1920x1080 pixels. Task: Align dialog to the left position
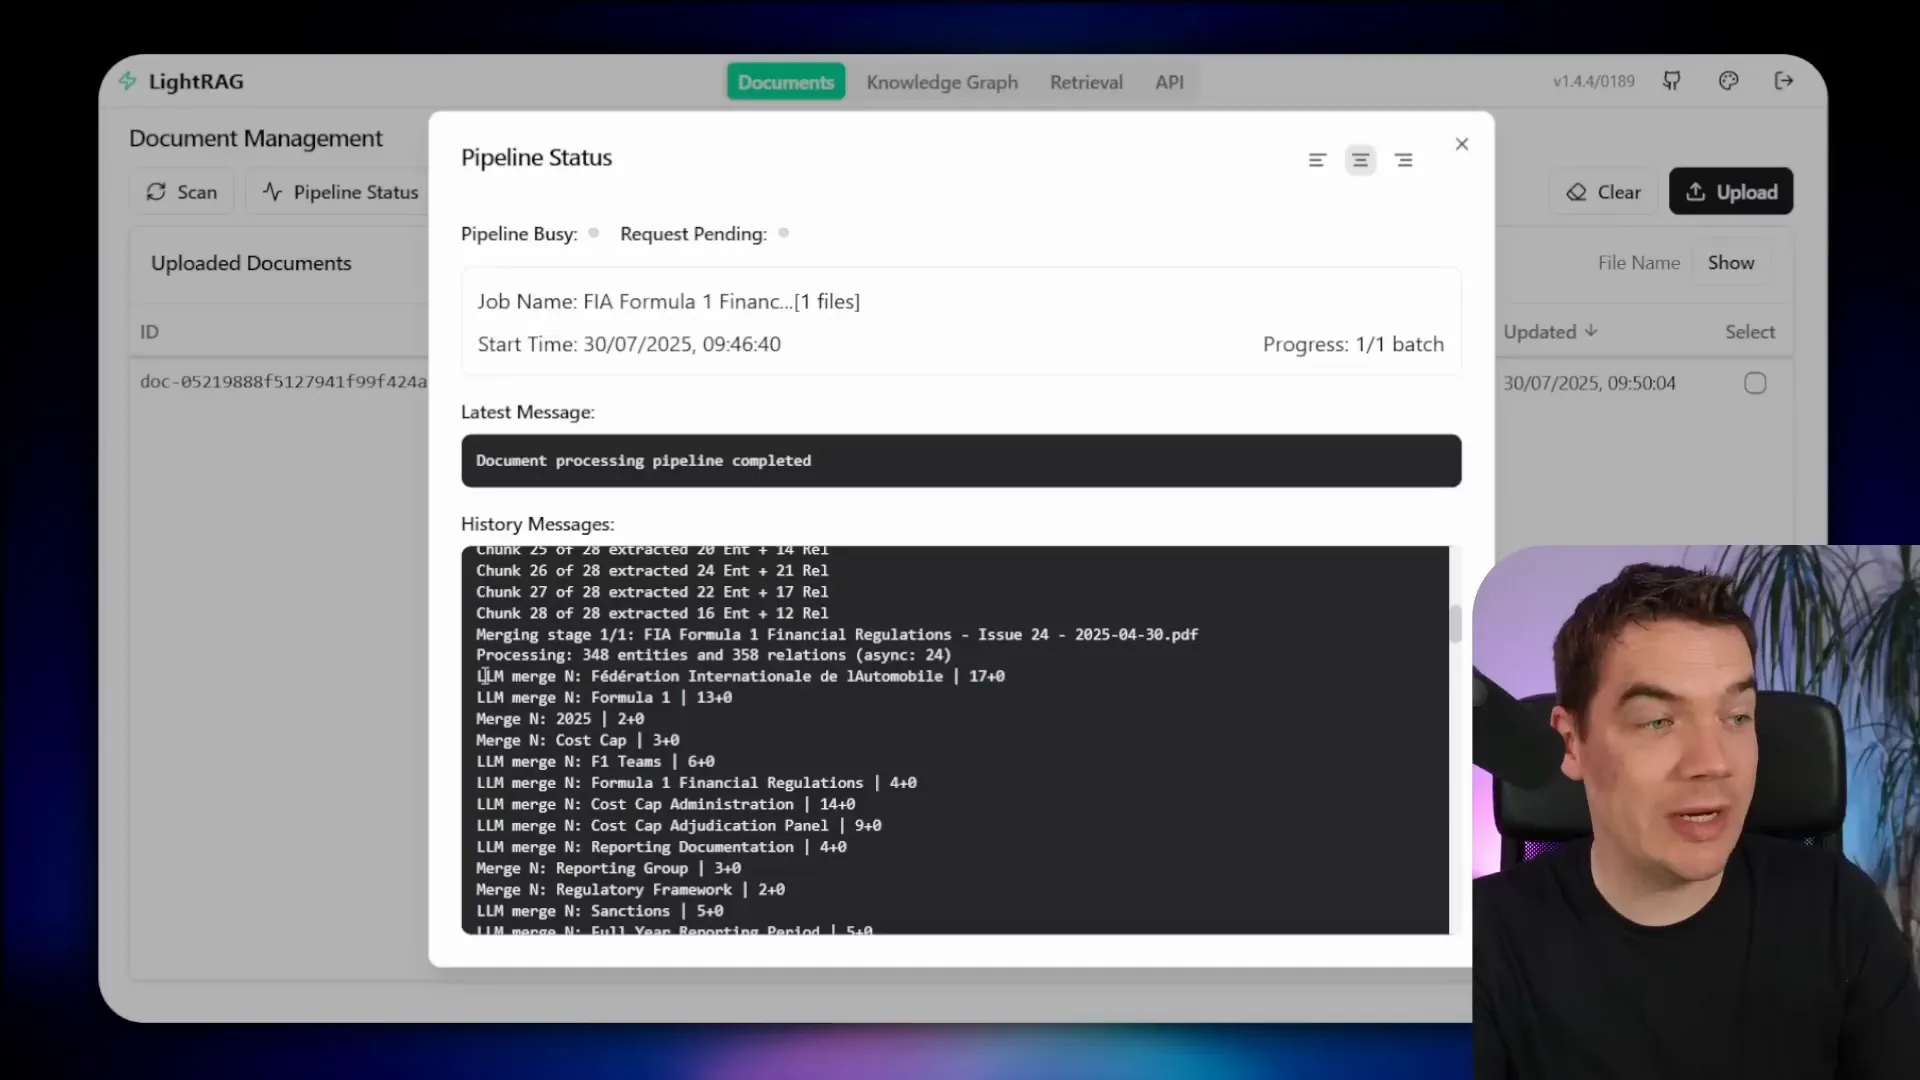click(1317, 160)
